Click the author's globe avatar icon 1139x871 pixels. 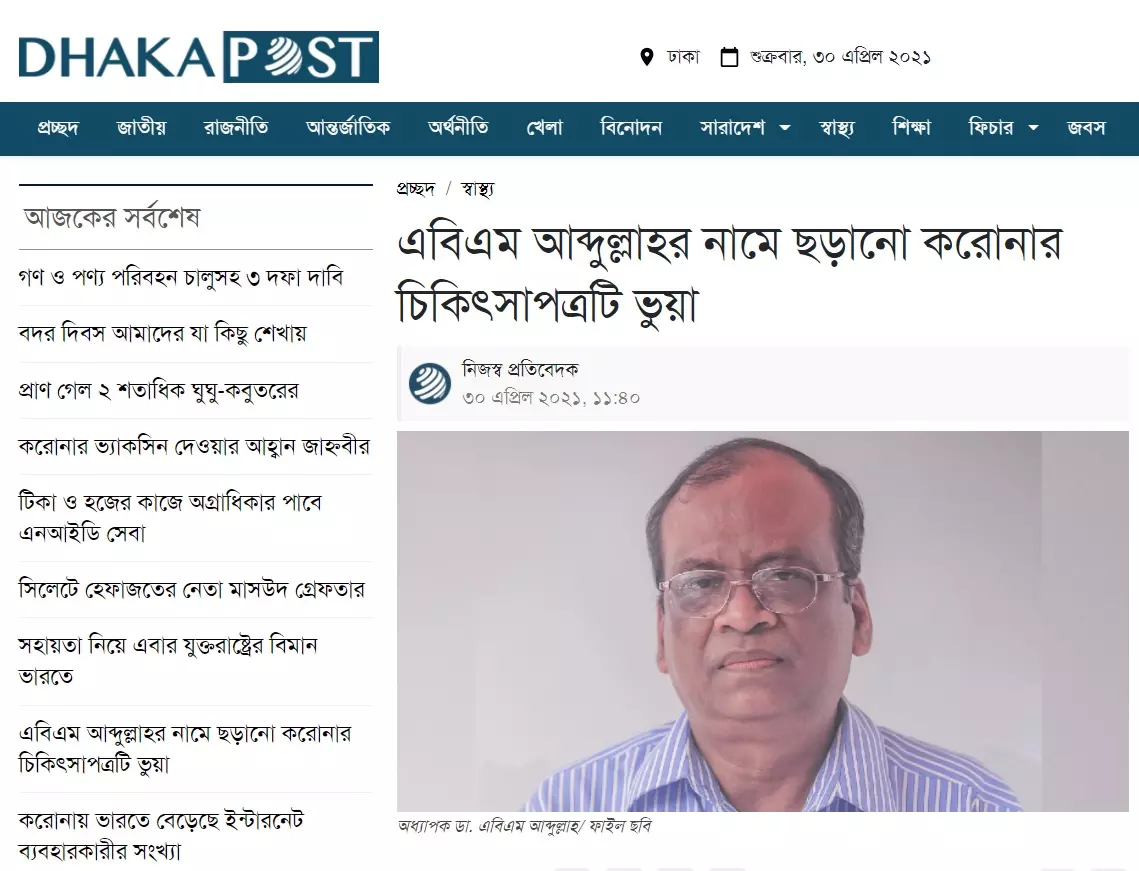[429, 384]
